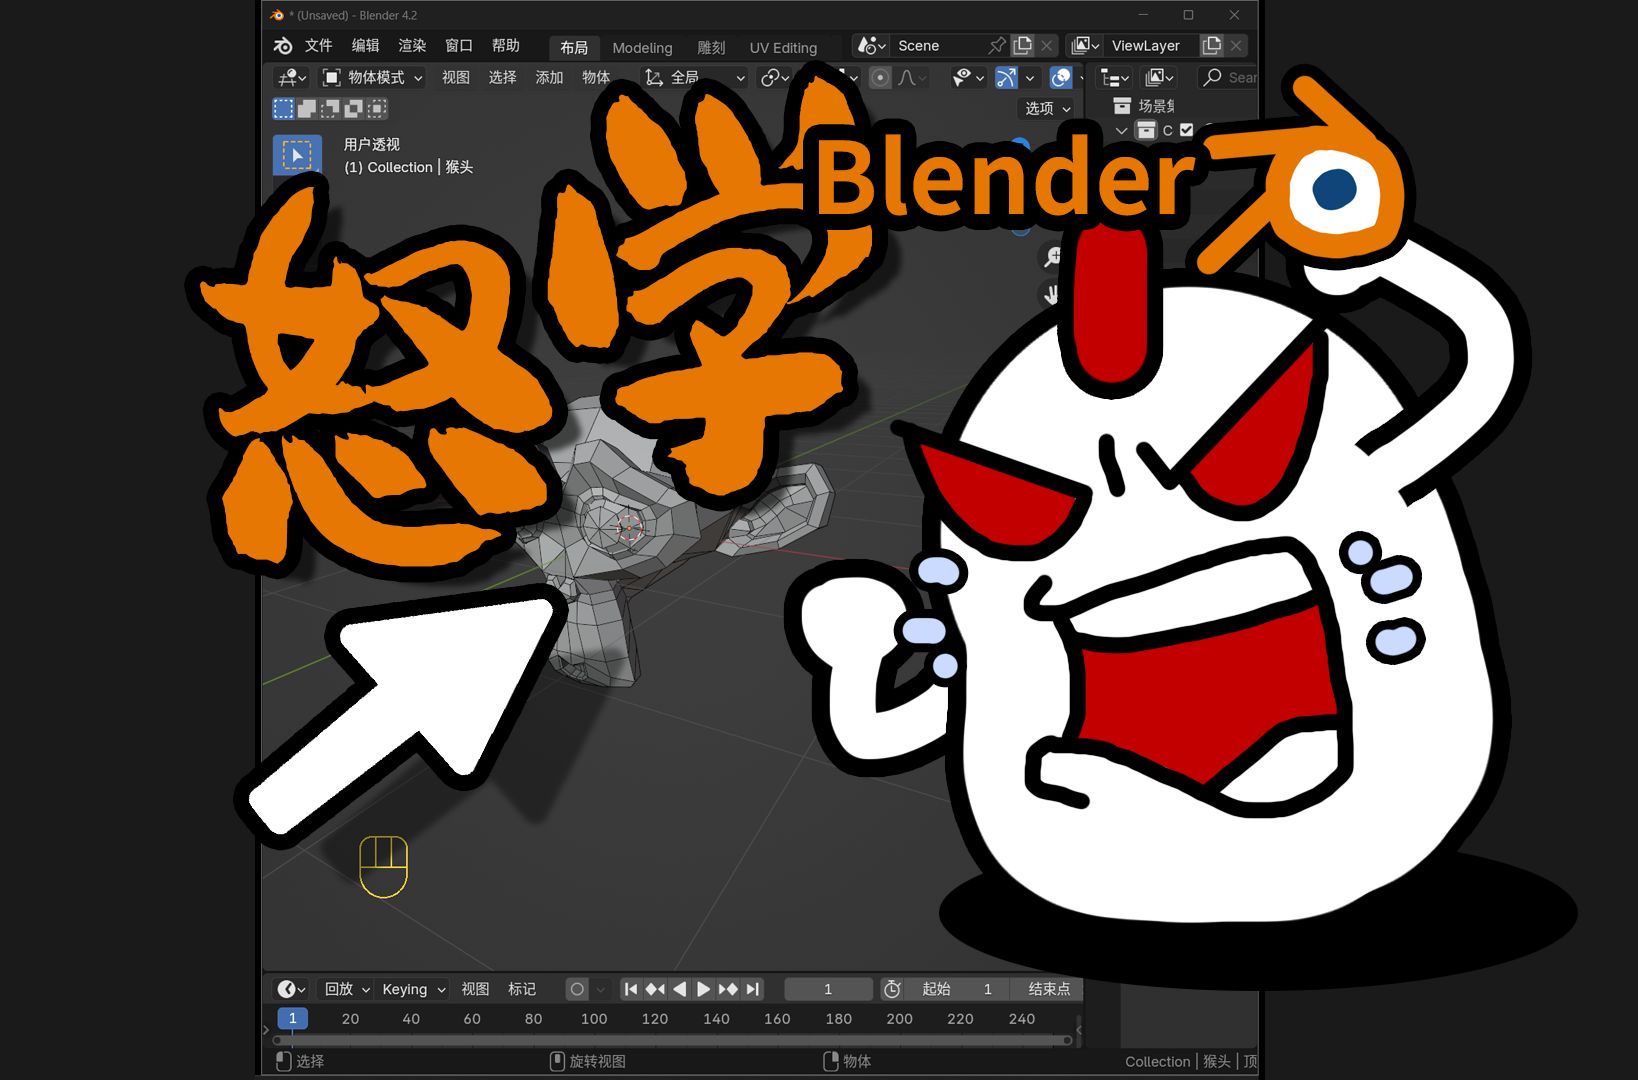Open the object visibility eye dropdown
The image size is (1638, 1080).
(968, 78)
